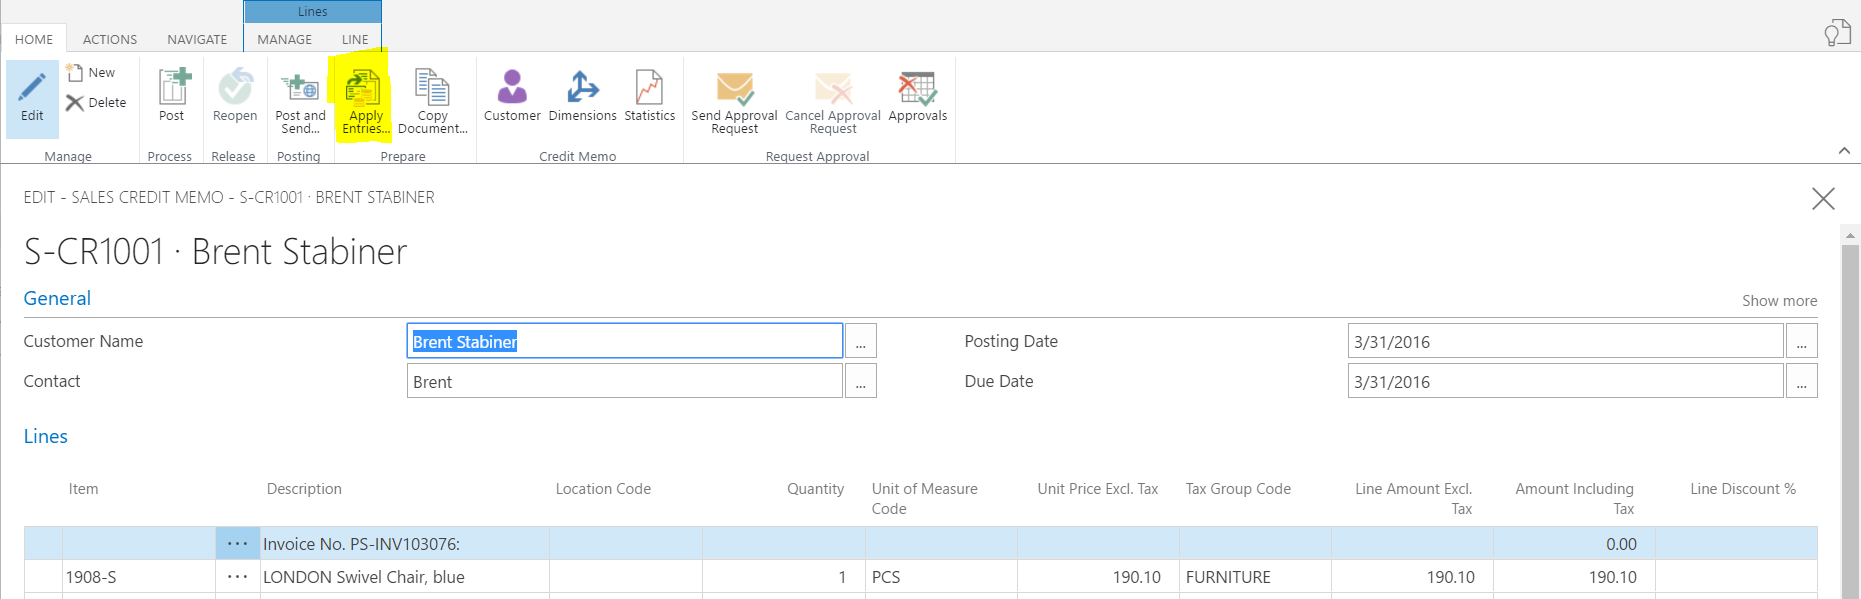Select the 0.00 amount cell
Image resolution: width=1861 pixels, height=599 pixels.
pyautogui.click(x=1574, y=544)
